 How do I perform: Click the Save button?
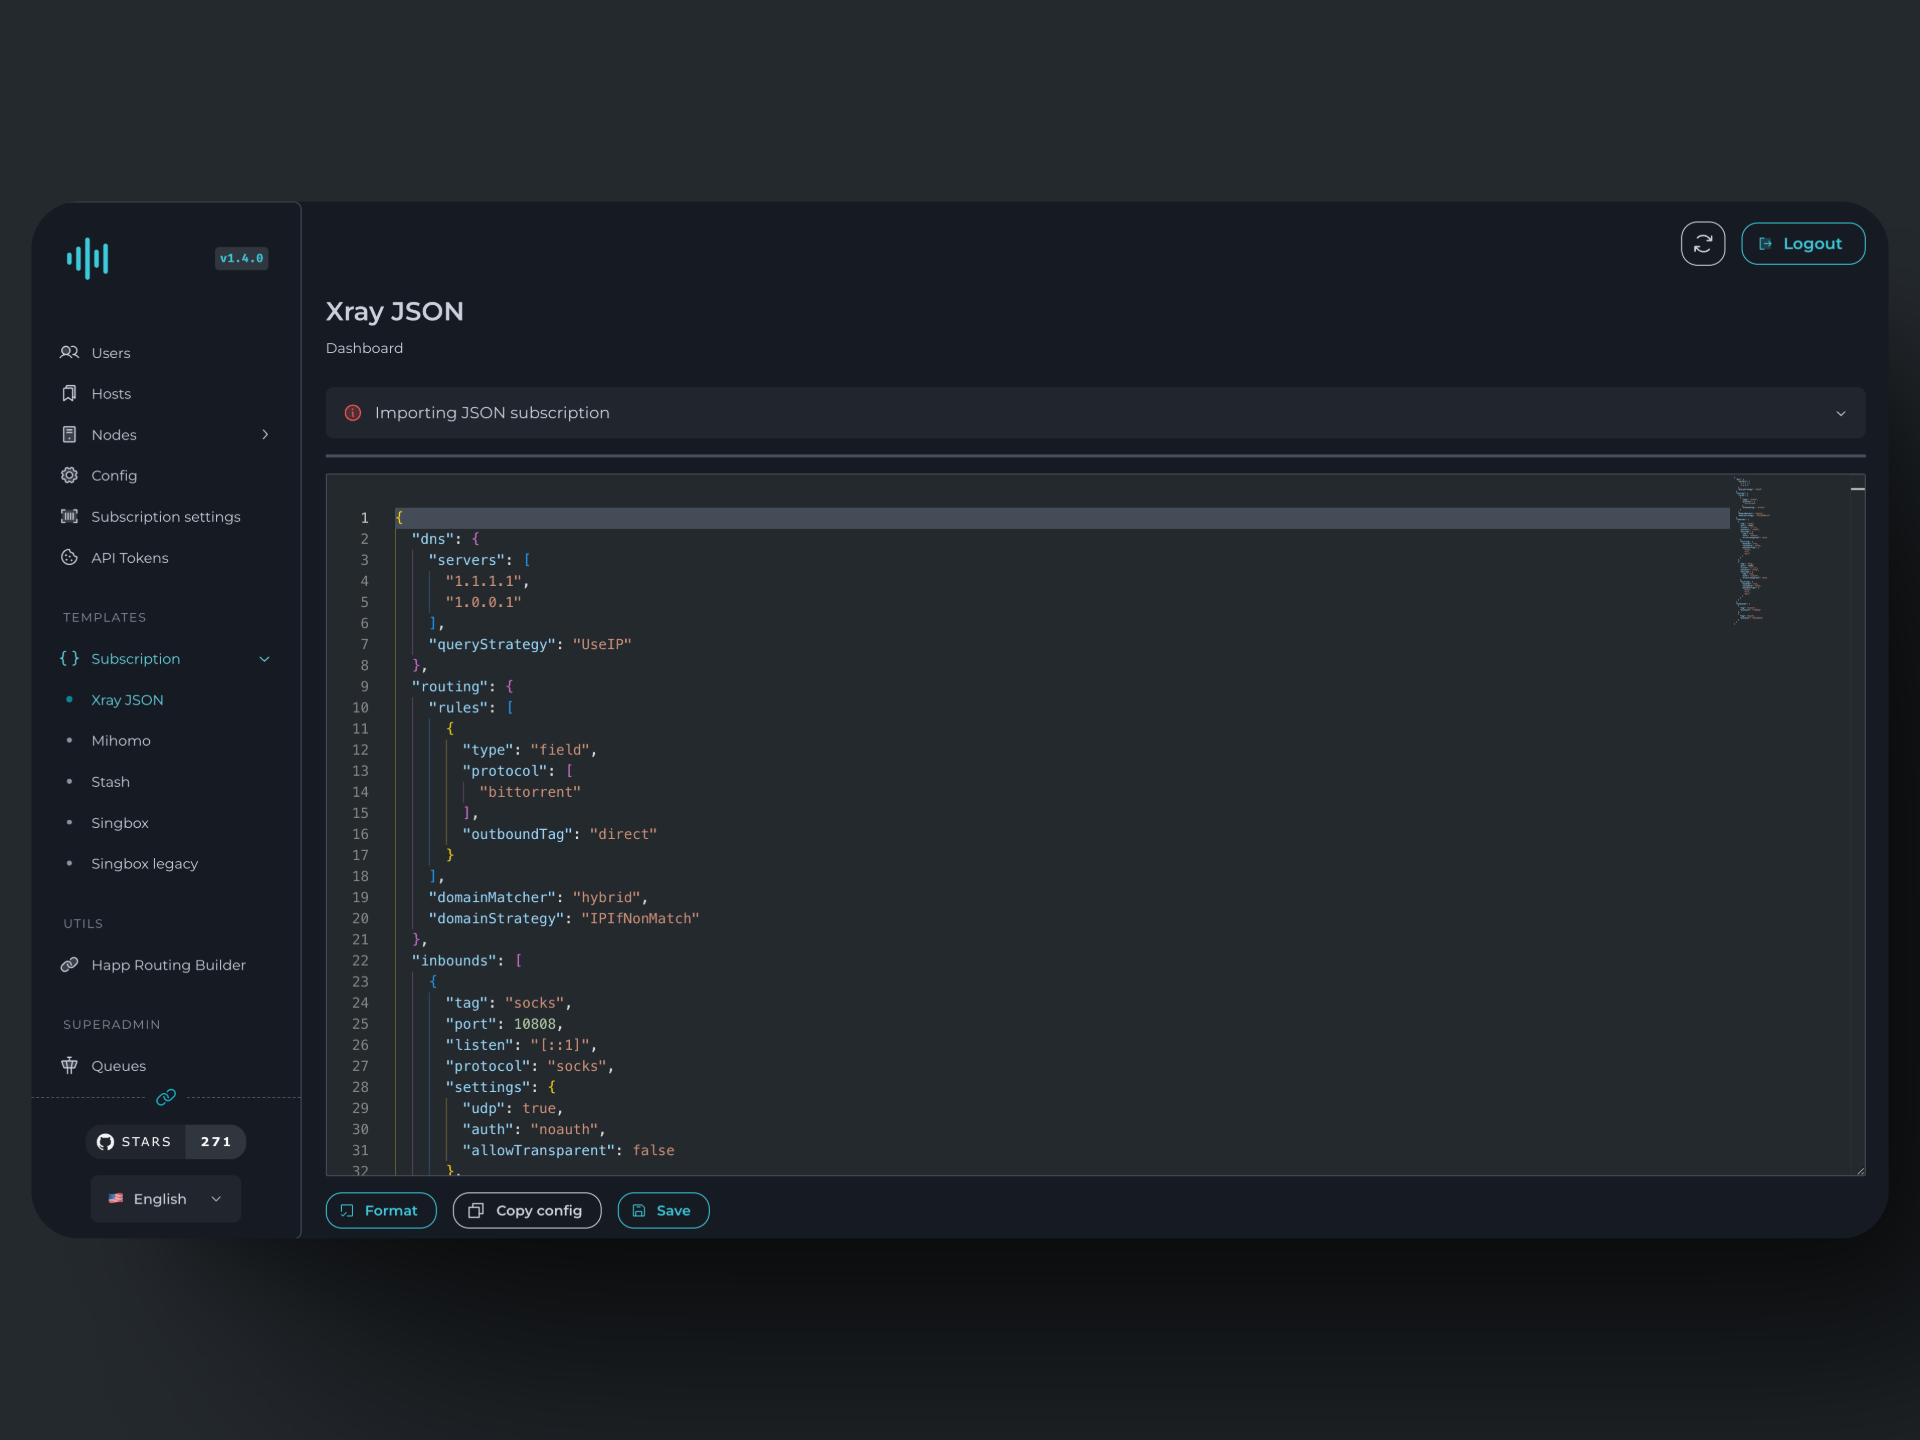pyautogui.click(x=663, y=1210)
